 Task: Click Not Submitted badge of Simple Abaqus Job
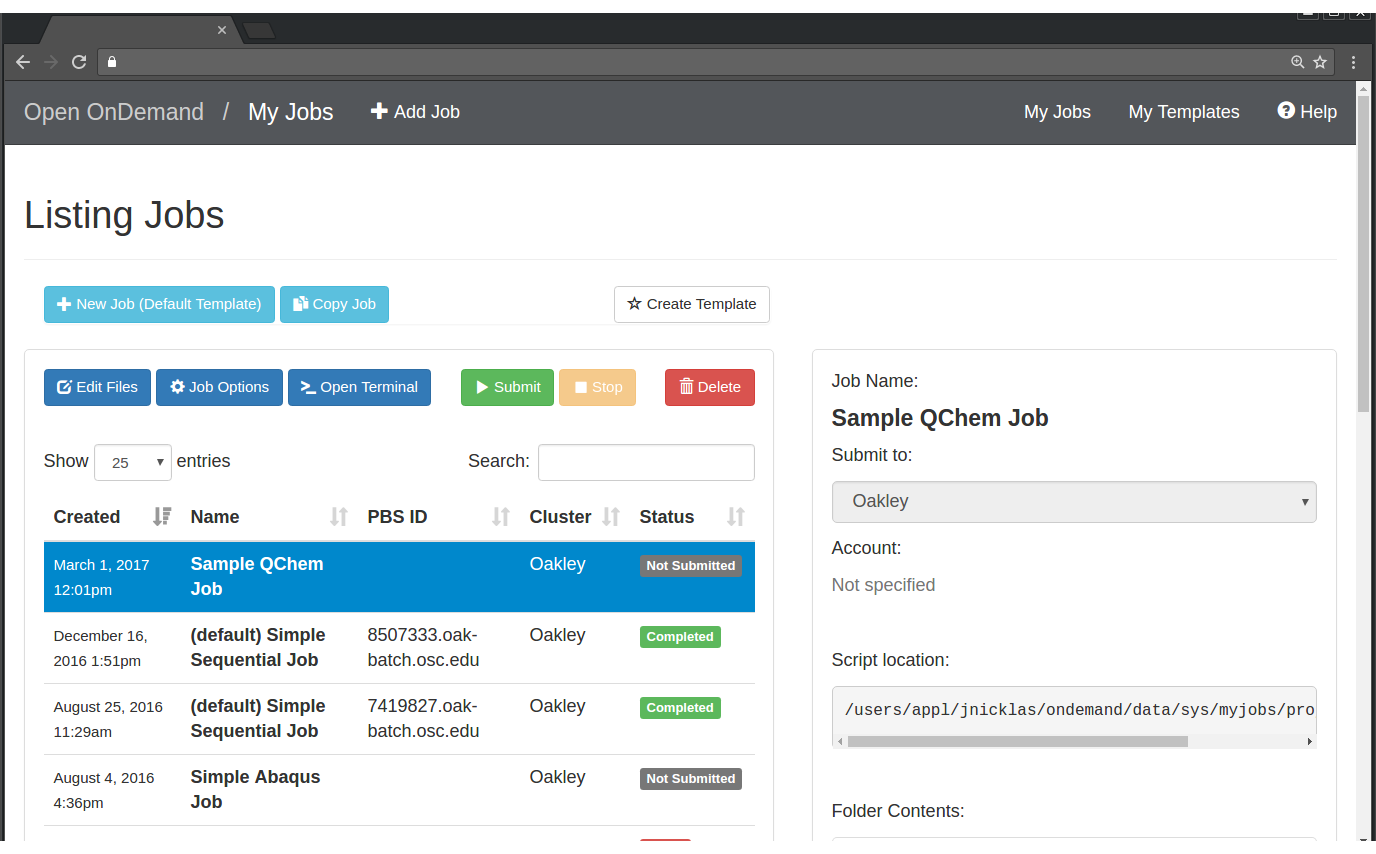click(x=691, y=779)
